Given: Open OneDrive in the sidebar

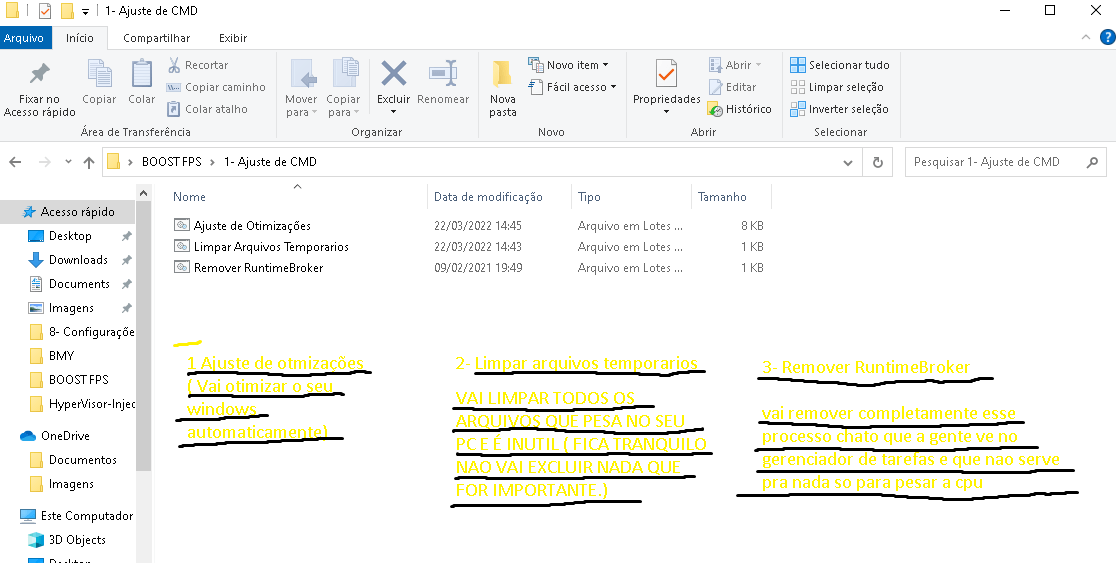Looking at the screenshot, I should (x=65, y=436).
